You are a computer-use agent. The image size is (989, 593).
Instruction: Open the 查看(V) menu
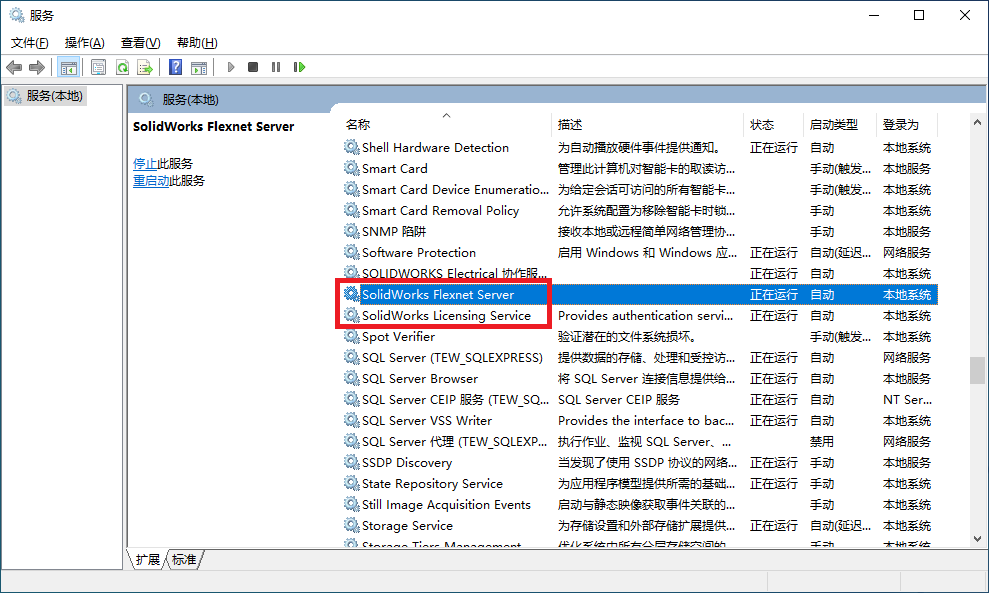click(x=141, y=42)
